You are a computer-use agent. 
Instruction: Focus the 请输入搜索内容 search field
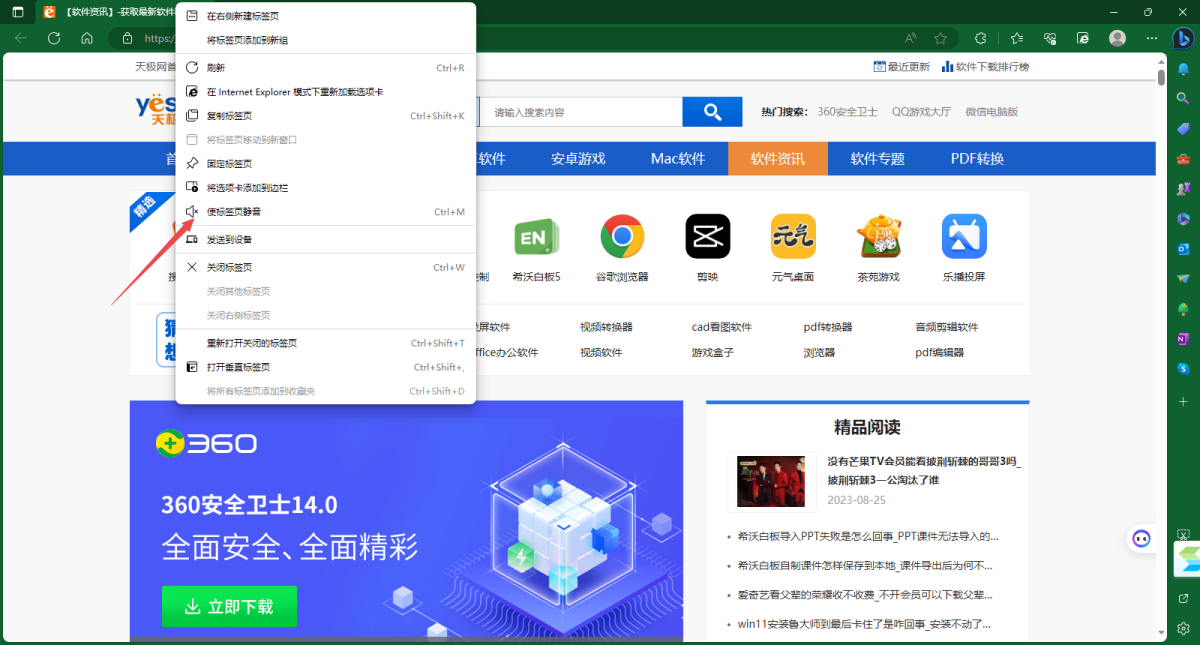click(580, 112)
